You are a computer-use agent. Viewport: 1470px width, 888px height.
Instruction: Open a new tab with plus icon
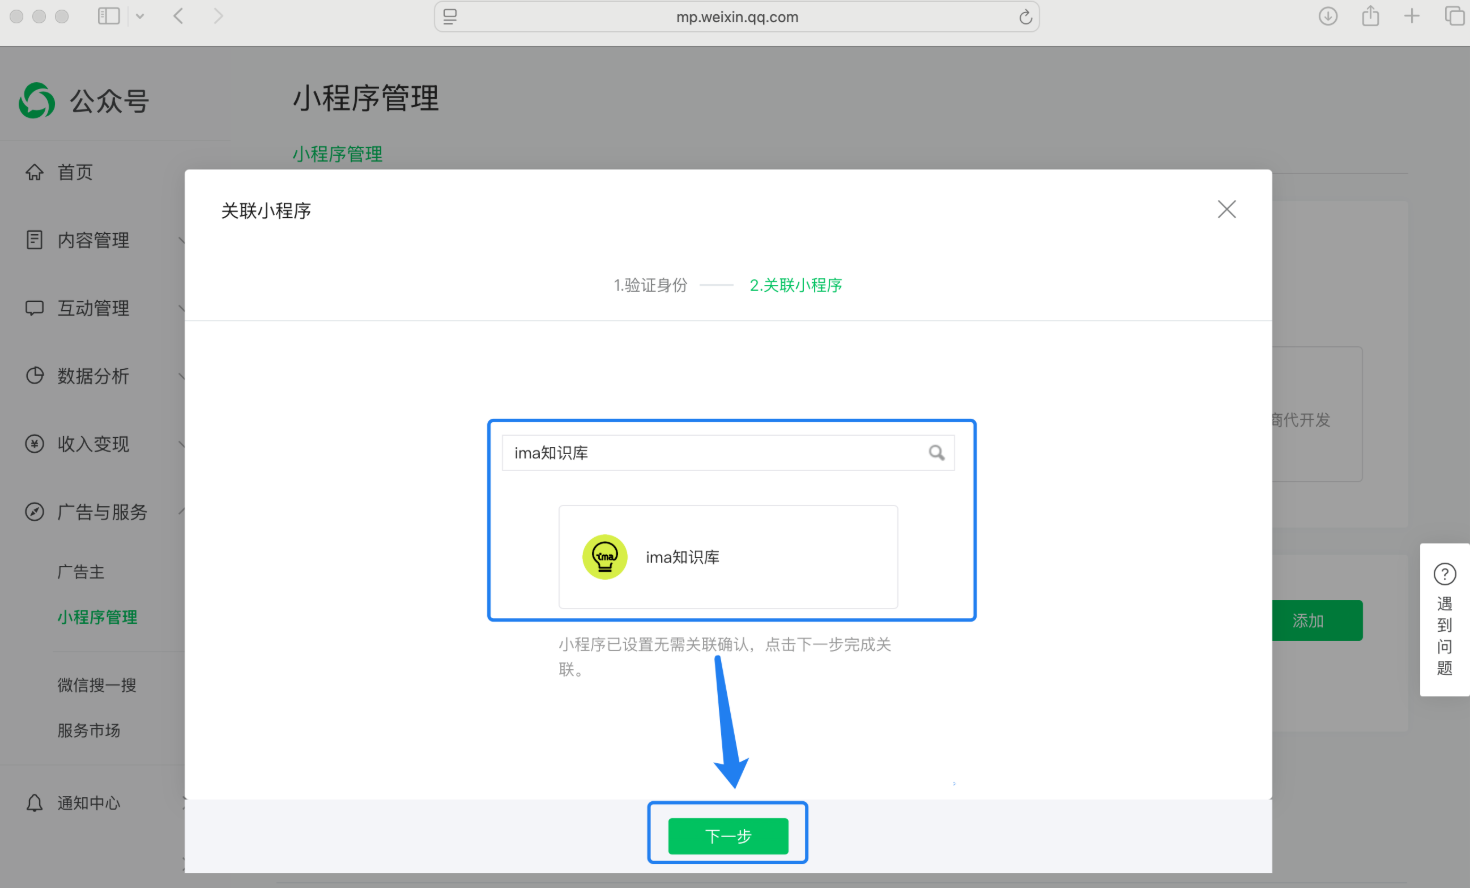(x=1412, y=16)
